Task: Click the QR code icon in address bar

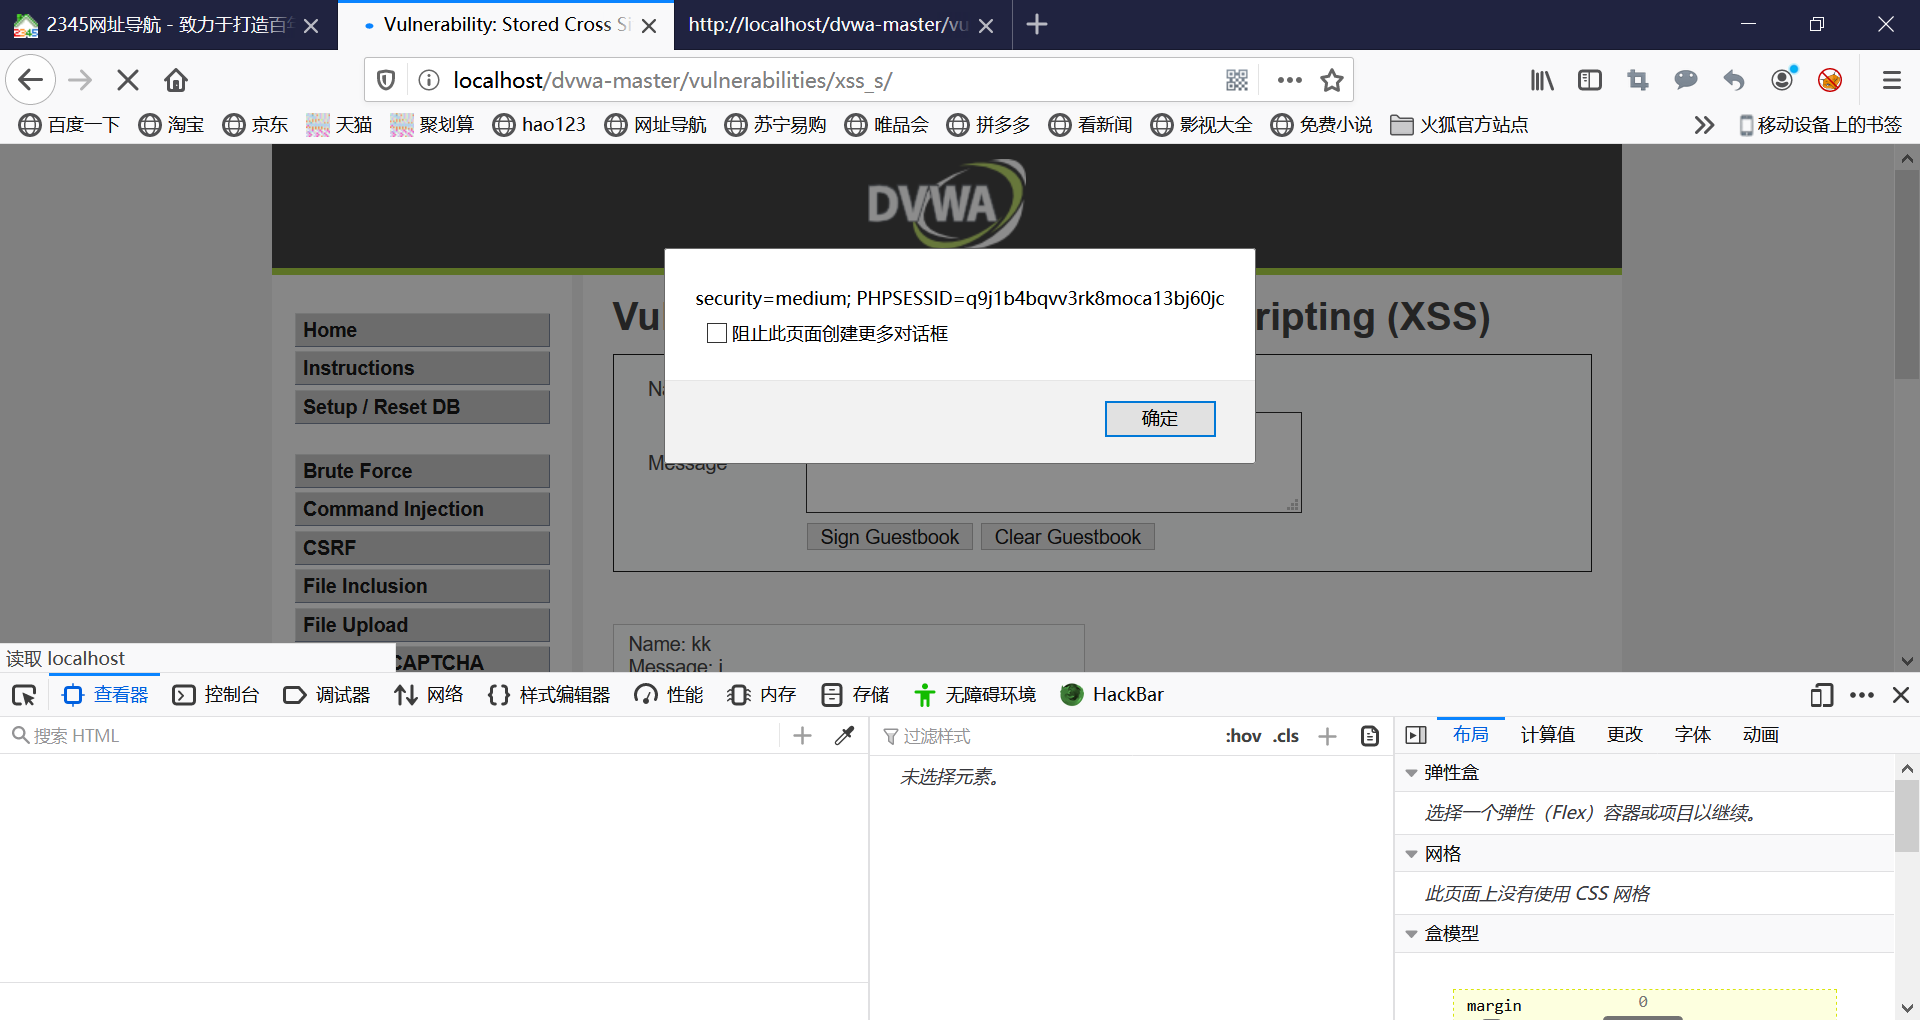Action: pos(1237,80)
